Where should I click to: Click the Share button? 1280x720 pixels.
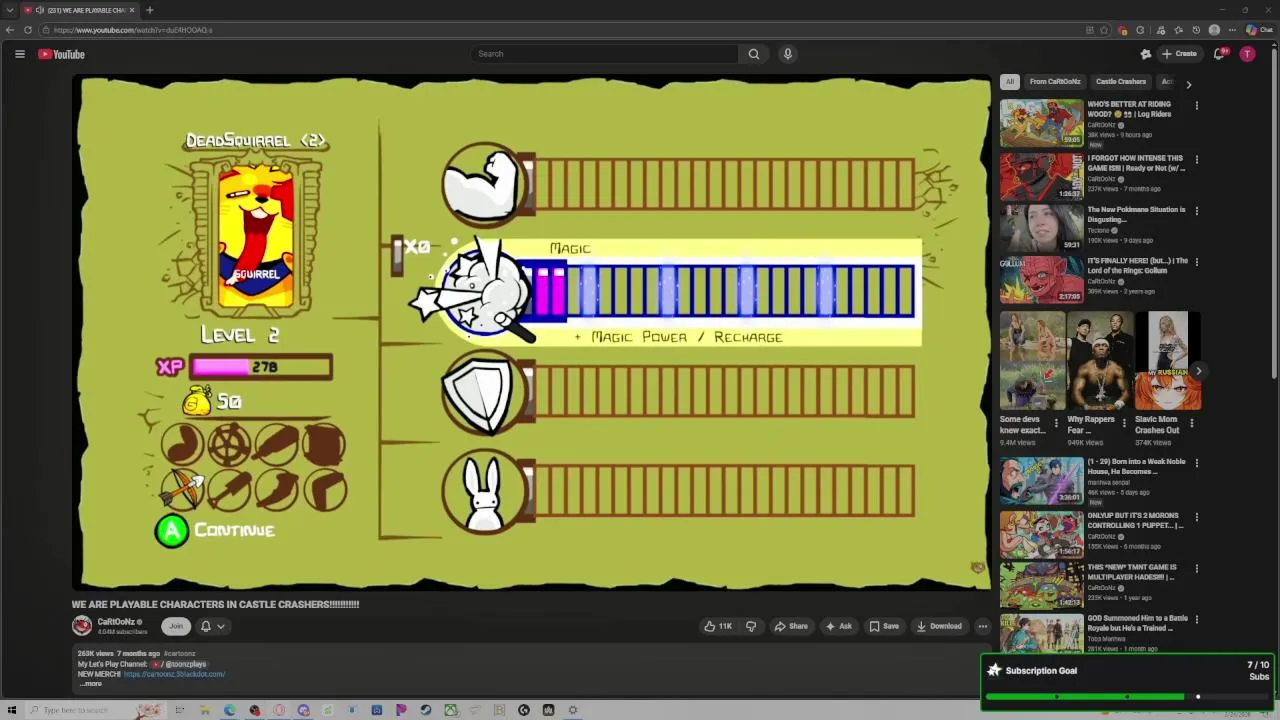[791, 626]
